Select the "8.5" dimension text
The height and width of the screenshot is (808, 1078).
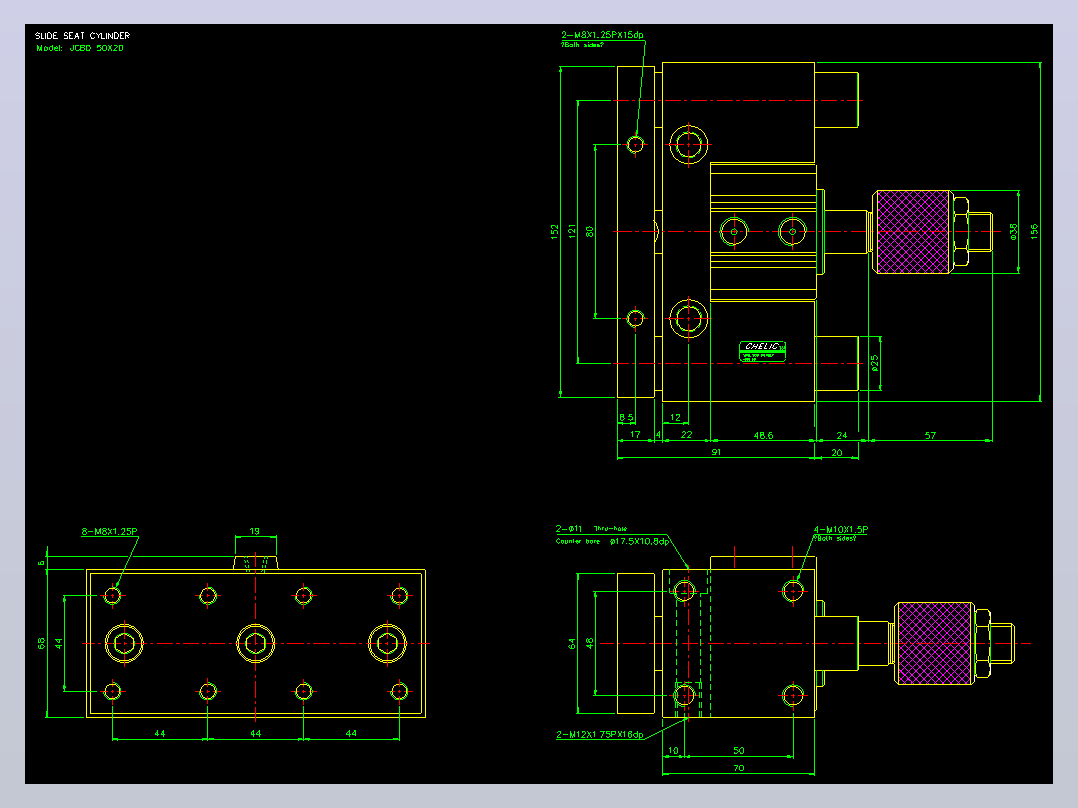(x=626, y=417)
